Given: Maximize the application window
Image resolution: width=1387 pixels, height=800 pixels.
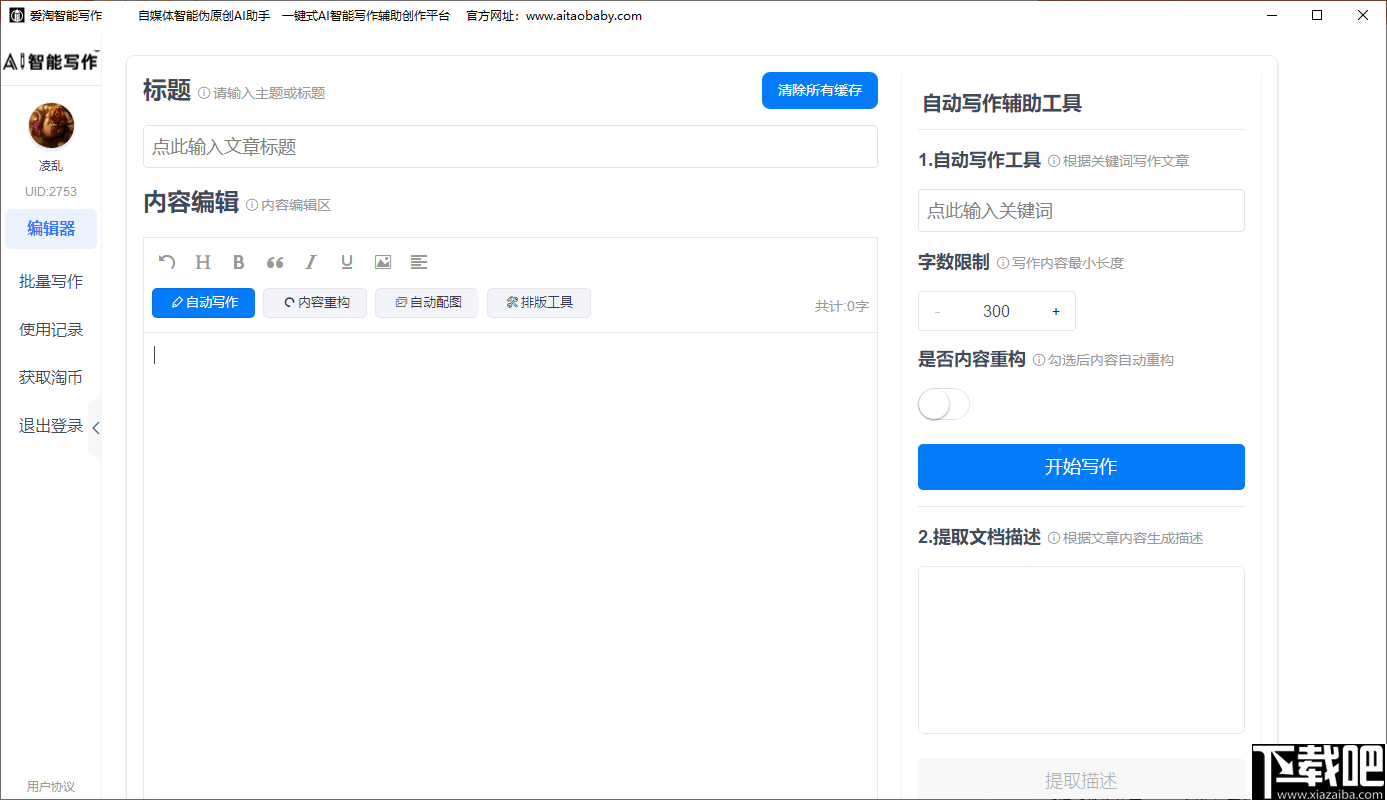Looking at the screenshot, I should (x=1317, y=16).
